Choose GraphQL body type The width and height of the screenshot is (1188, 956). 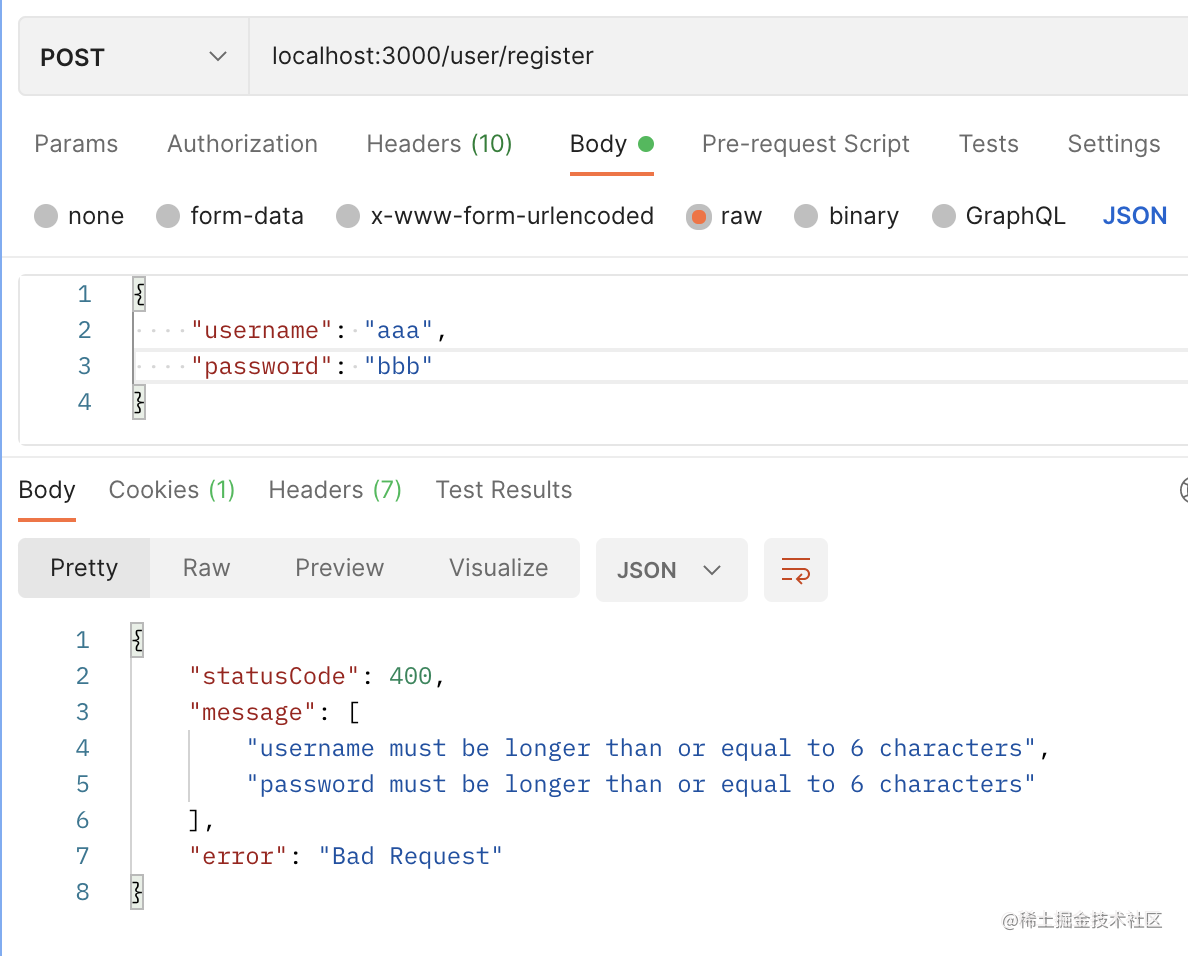click(943, 216)
